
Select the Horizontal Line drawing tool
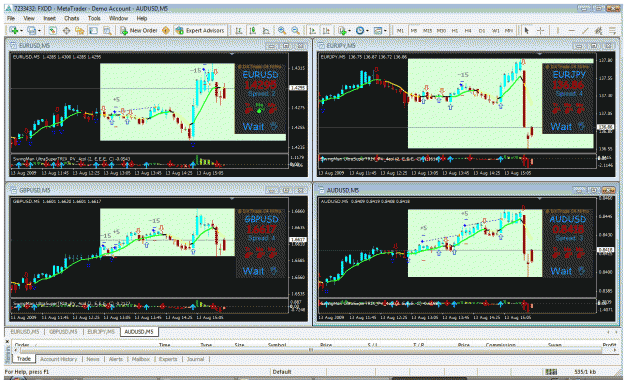(x=571, y=30)
